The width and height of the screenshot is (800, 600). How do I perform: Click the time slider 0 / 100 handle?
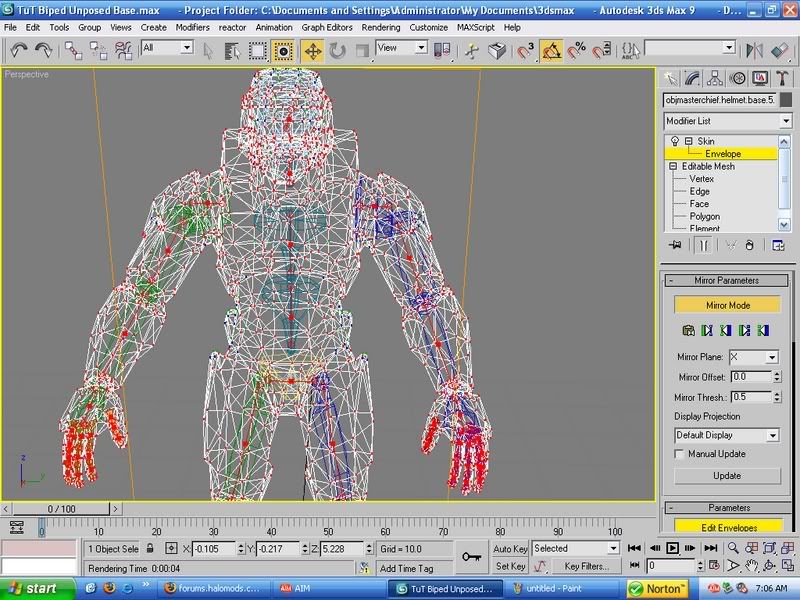click(x=61, y=509)
